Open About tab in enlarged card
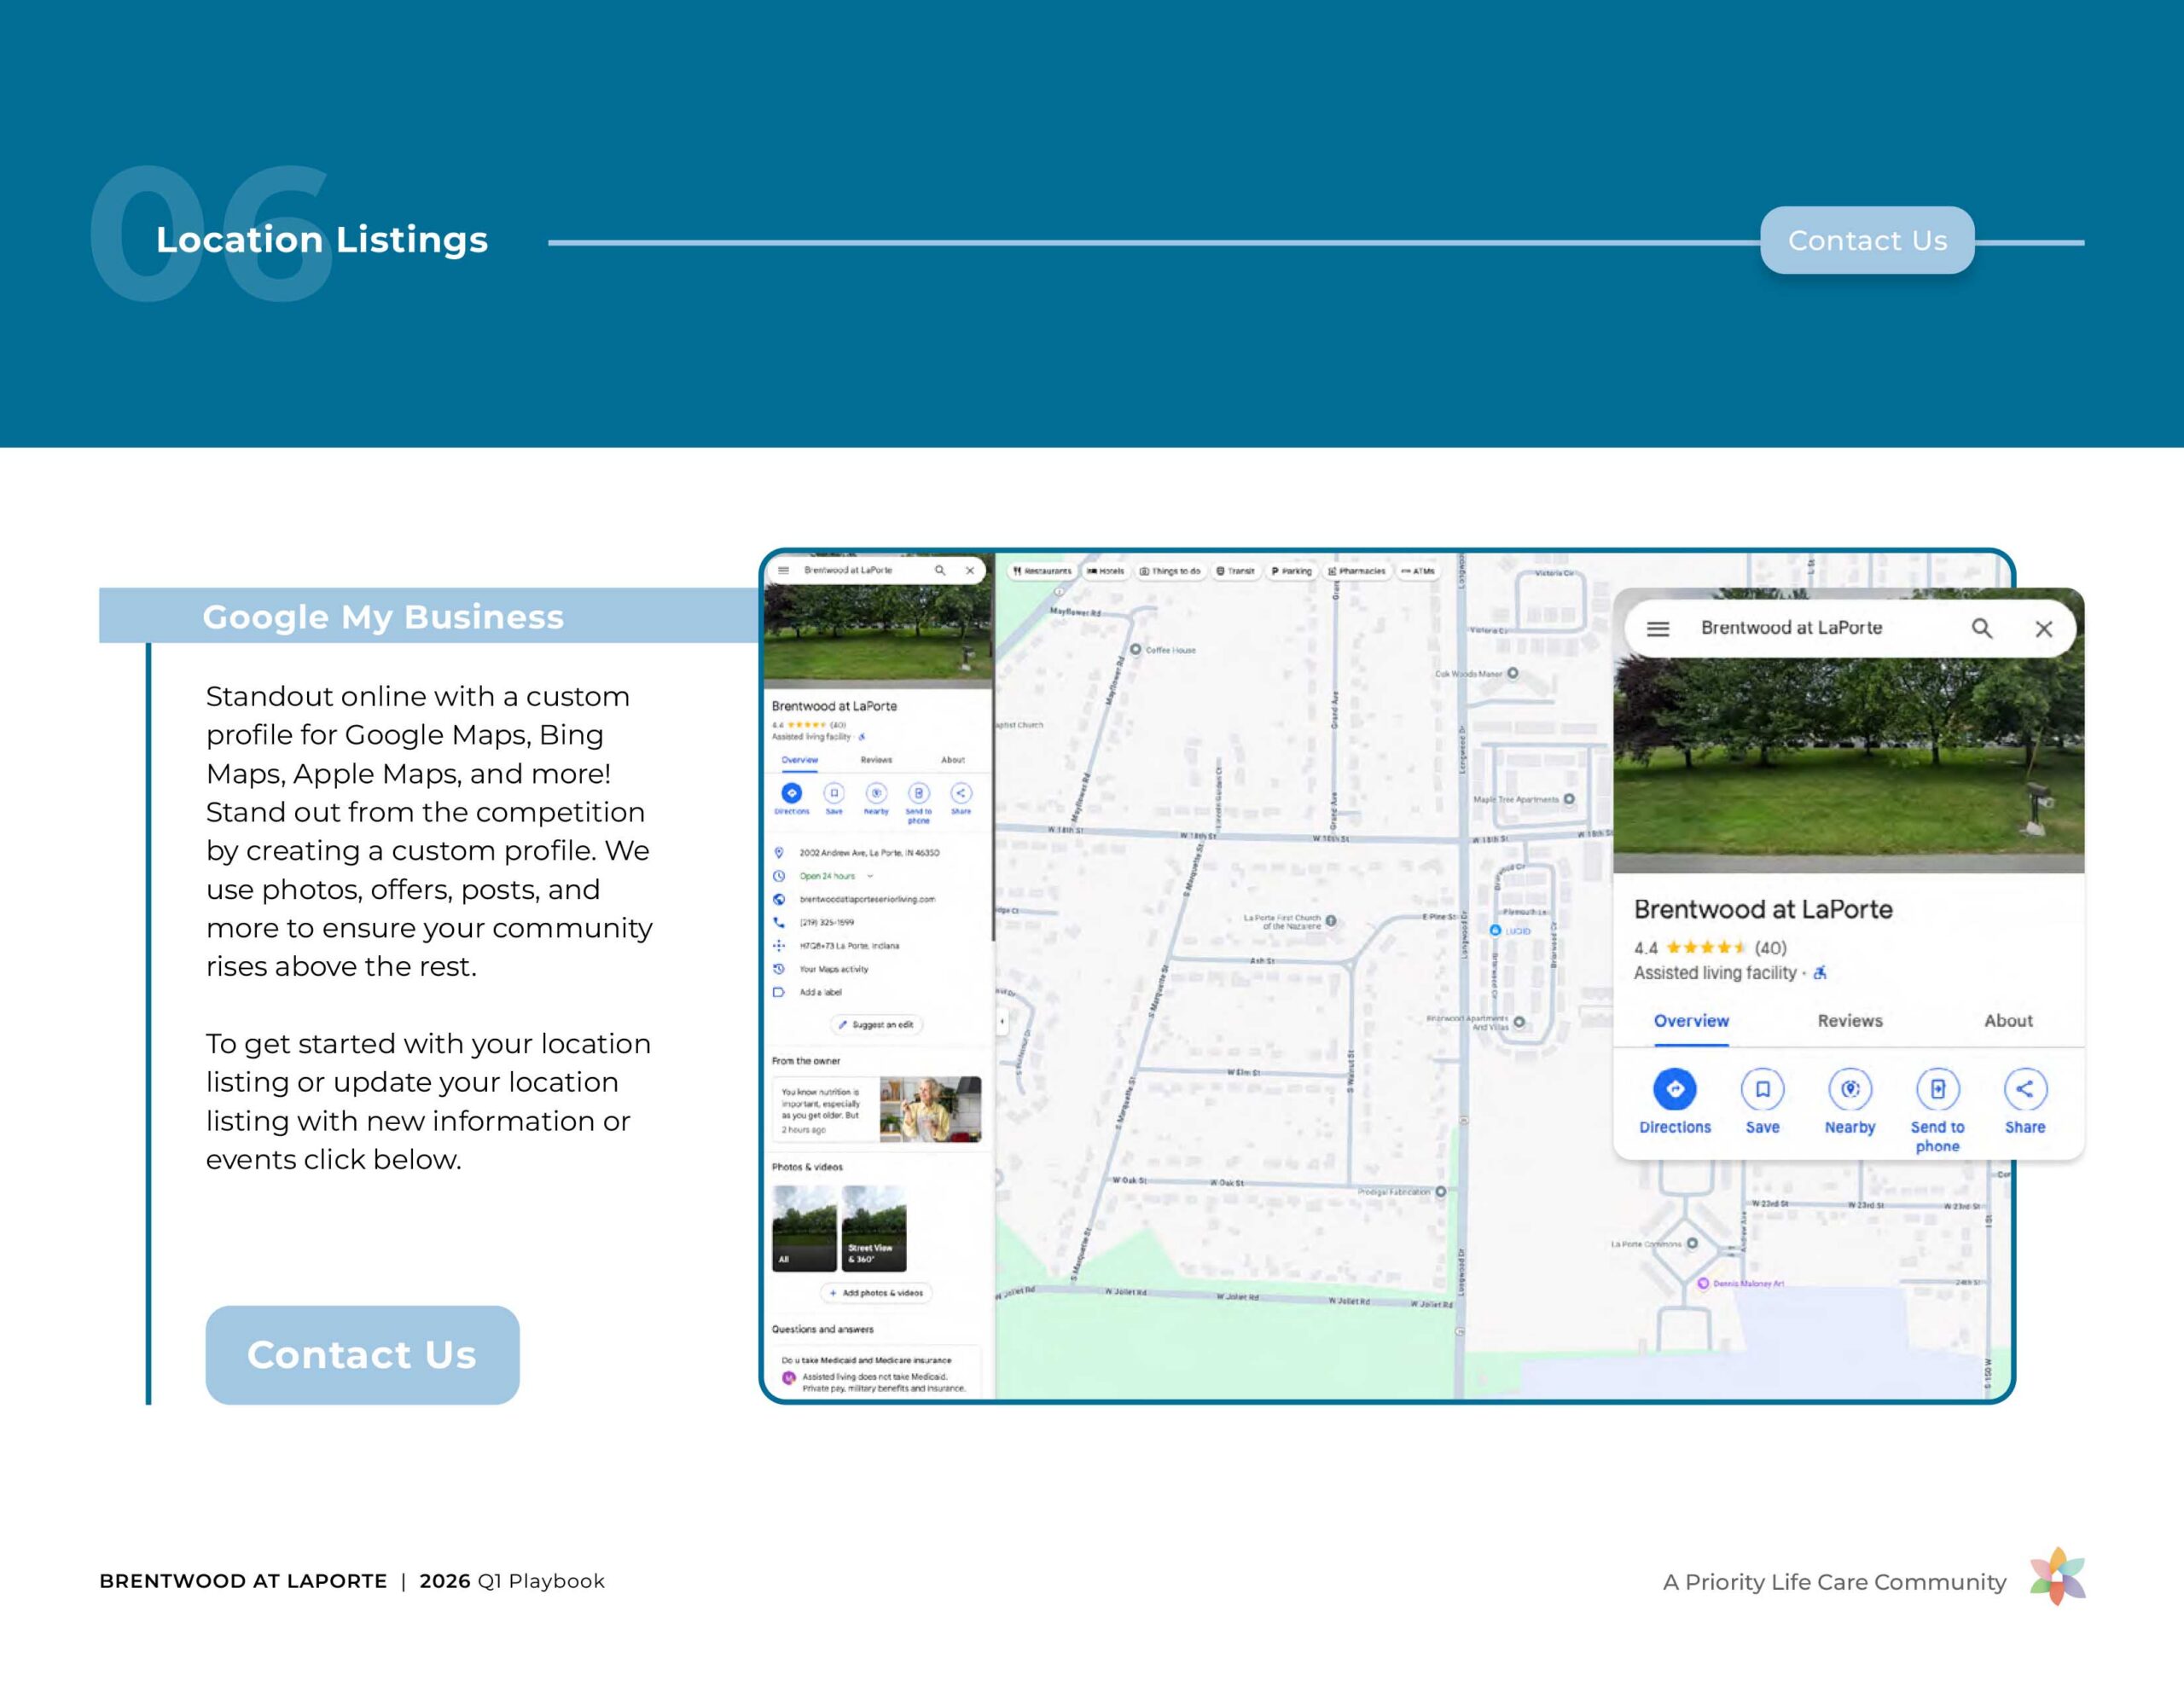The height and width of the screenshot is (1687, 2184). pyautogui.click(x=2008, y=1021)
